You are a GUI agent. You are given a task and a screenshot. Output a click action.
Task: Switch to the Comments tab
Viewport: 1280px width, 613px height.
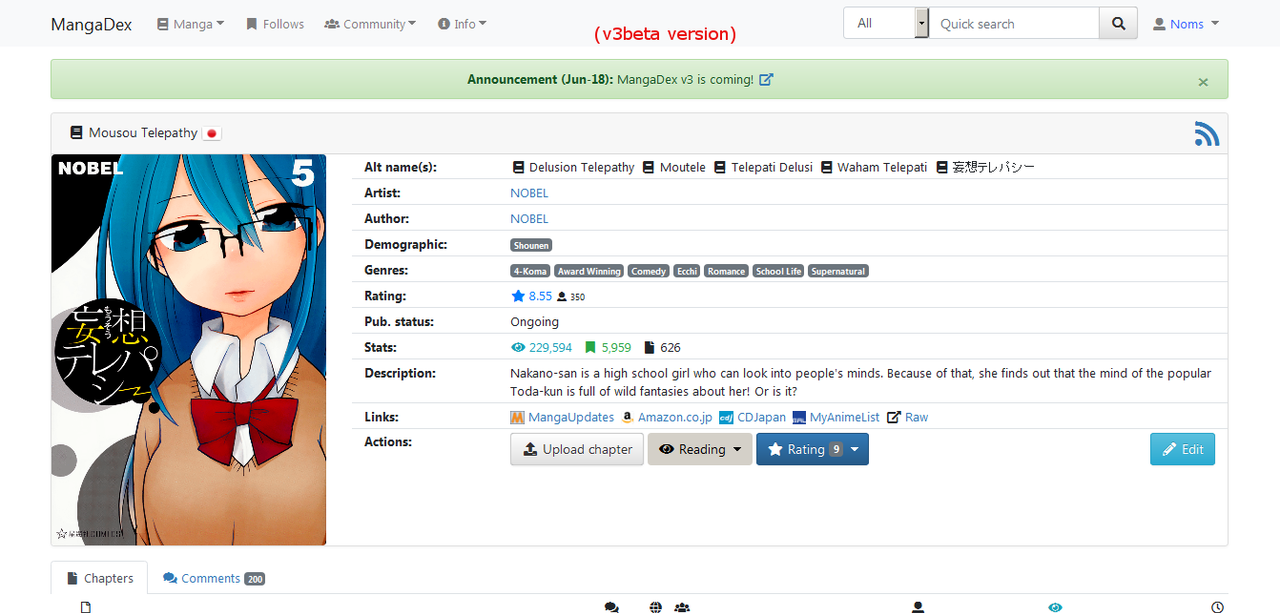(213, 578)
